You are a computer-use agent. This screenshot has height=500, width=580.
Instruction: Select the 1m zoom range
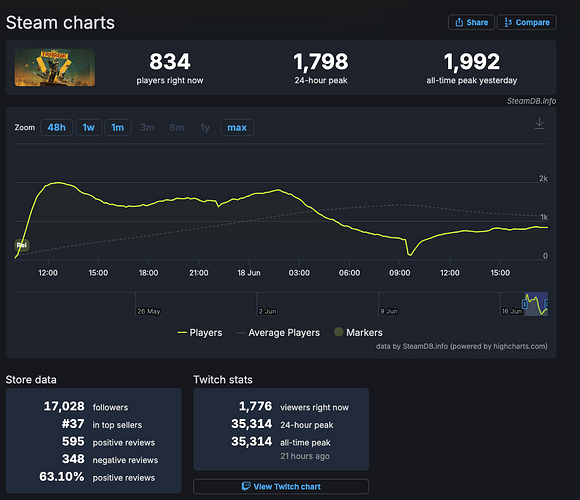pyautogui.click(x=118, y=128)
